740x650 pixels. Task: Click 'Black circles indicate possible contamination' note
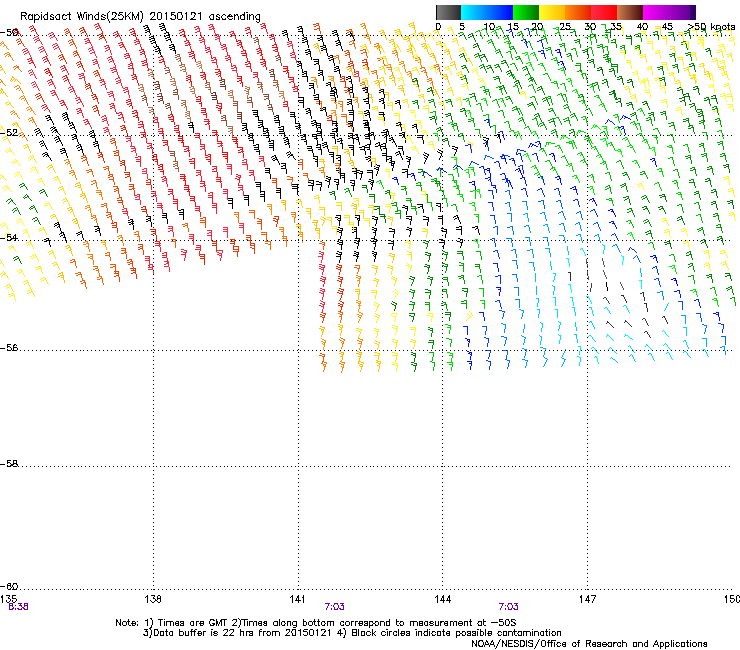click(x=456, y=633)
